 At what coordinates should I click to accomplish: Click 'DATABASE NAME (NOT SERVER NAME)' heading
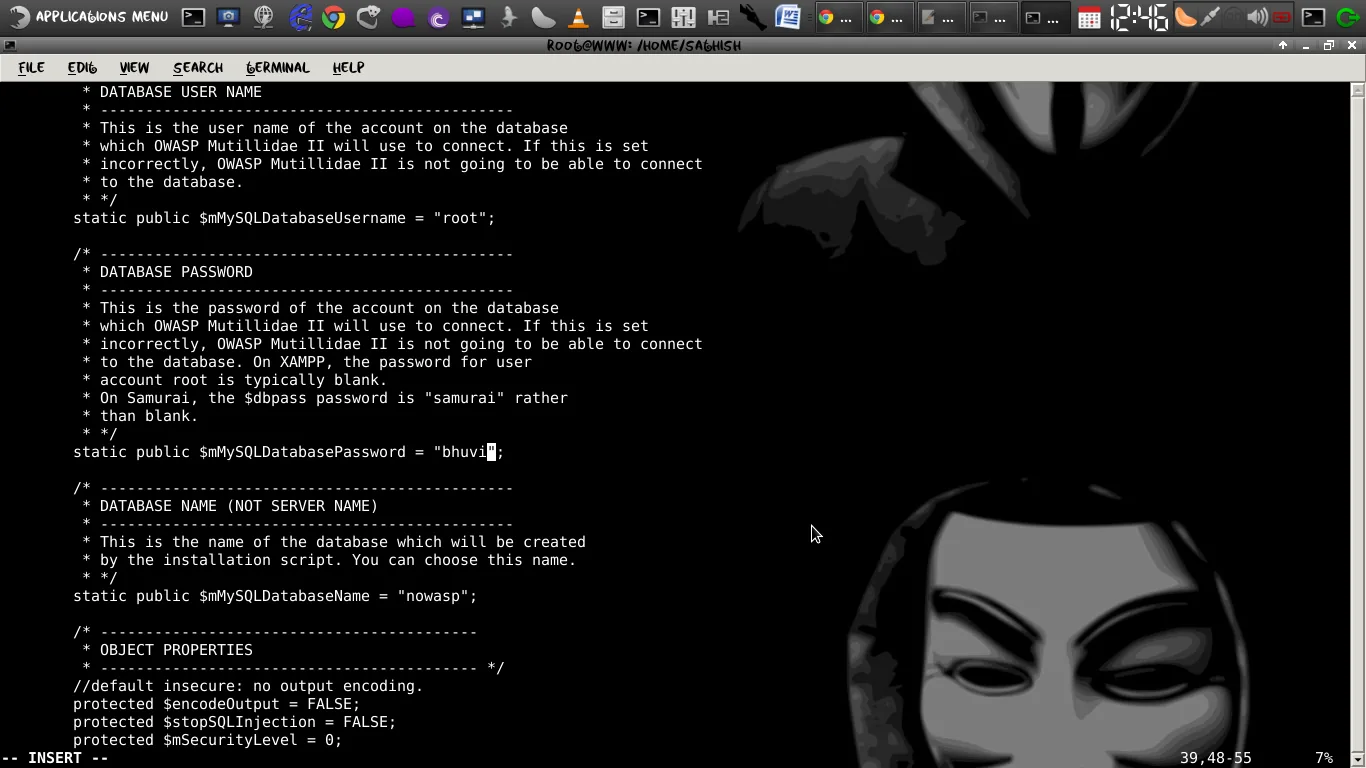point(239,506)
